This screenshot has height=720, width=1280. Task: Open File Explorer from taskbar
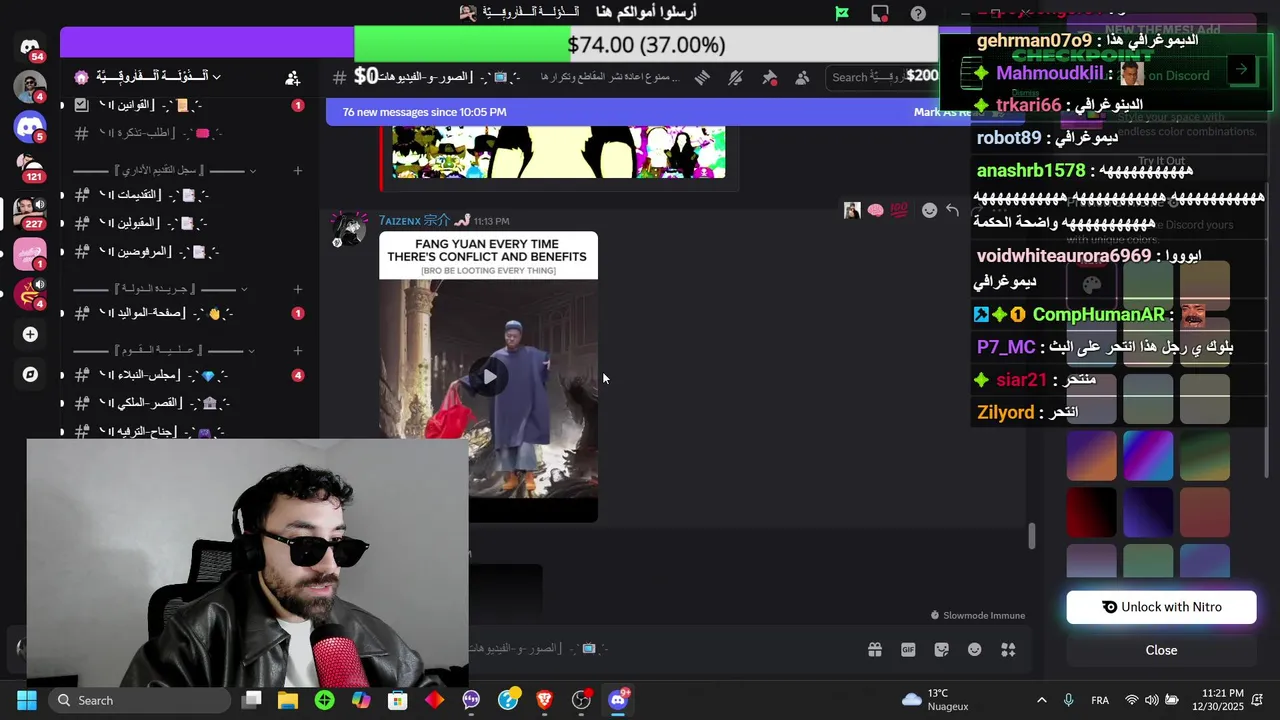(x=288, y=700)
